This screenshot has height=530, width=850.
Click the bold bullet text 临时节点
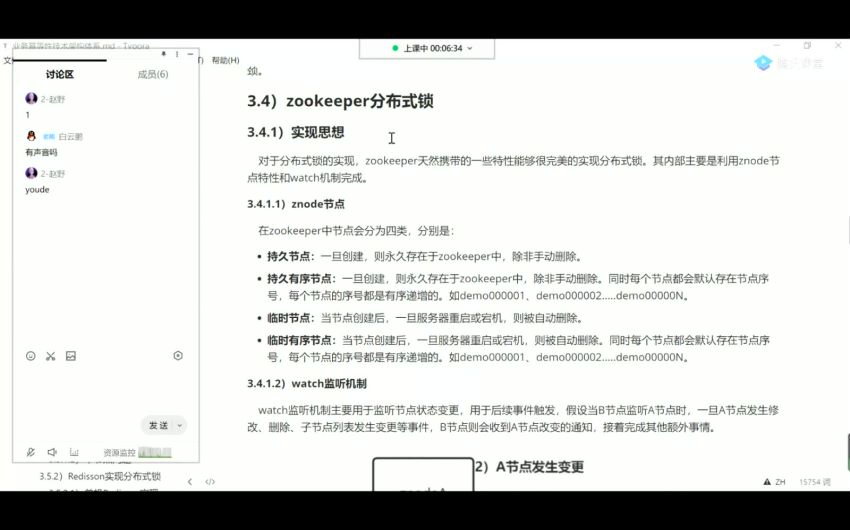point(288,318)
